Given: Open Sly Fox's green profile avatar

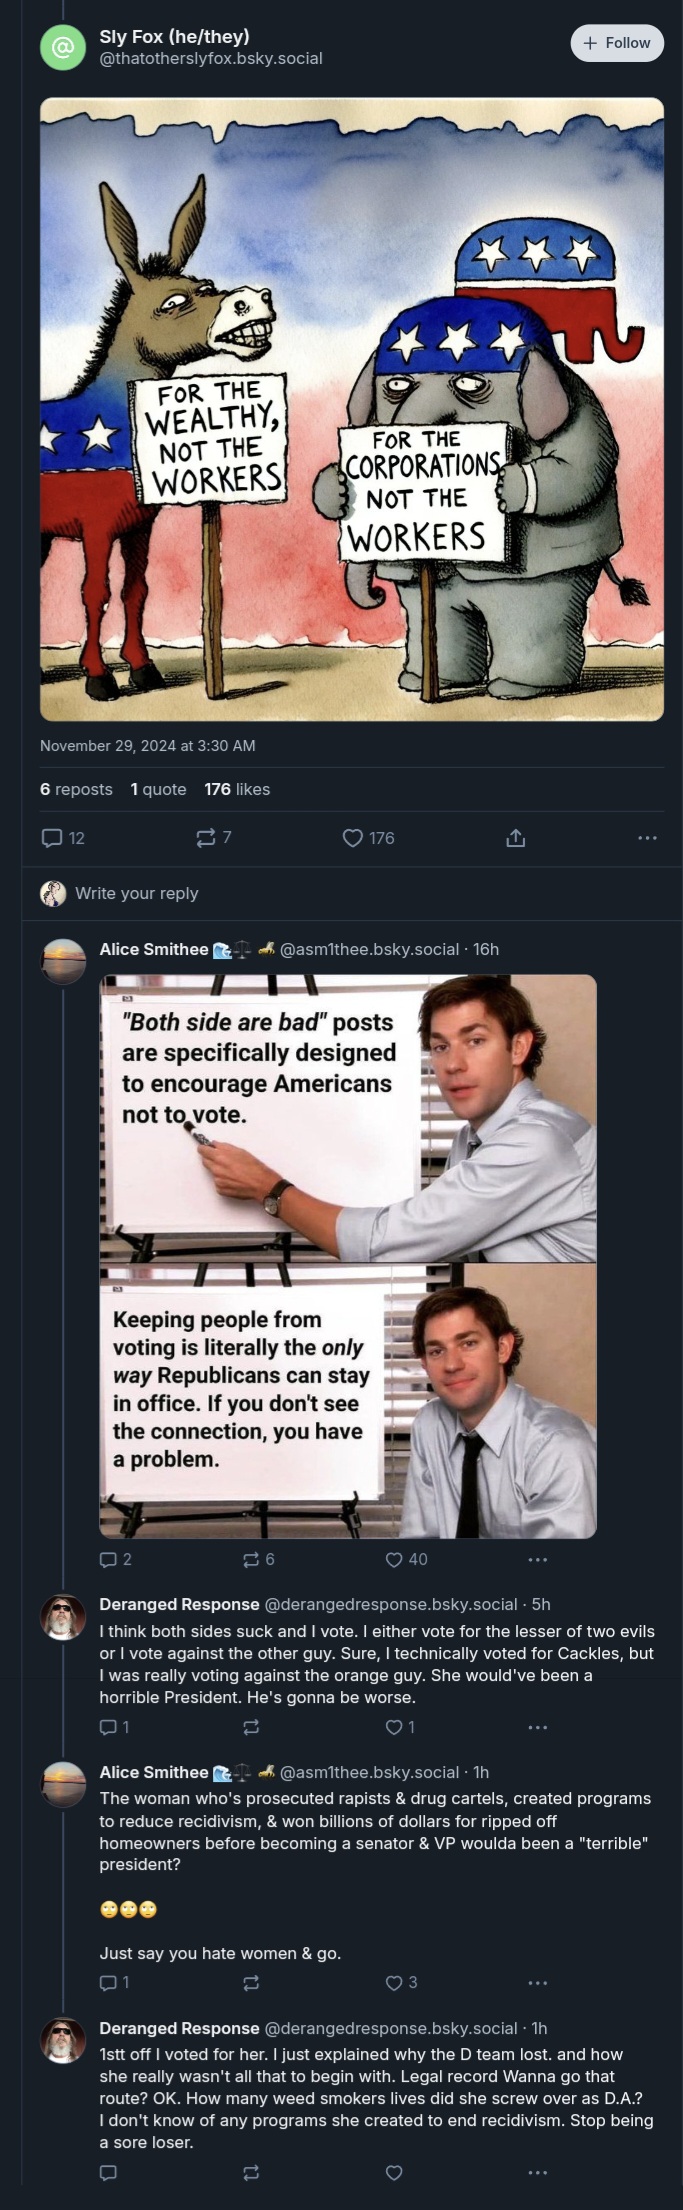Looking at the screenshot, I should pyautogui.click(x=62, y=47).
